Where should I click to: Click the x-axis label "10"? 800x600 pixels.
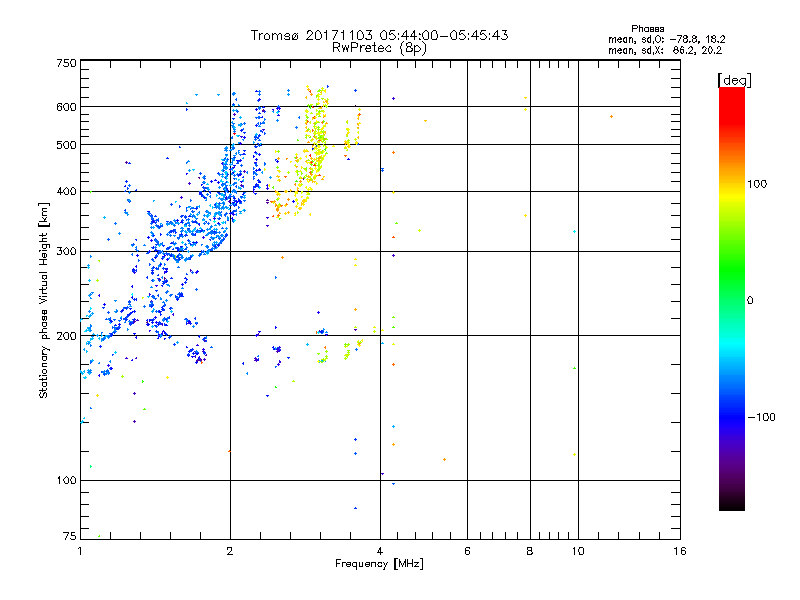578,551
